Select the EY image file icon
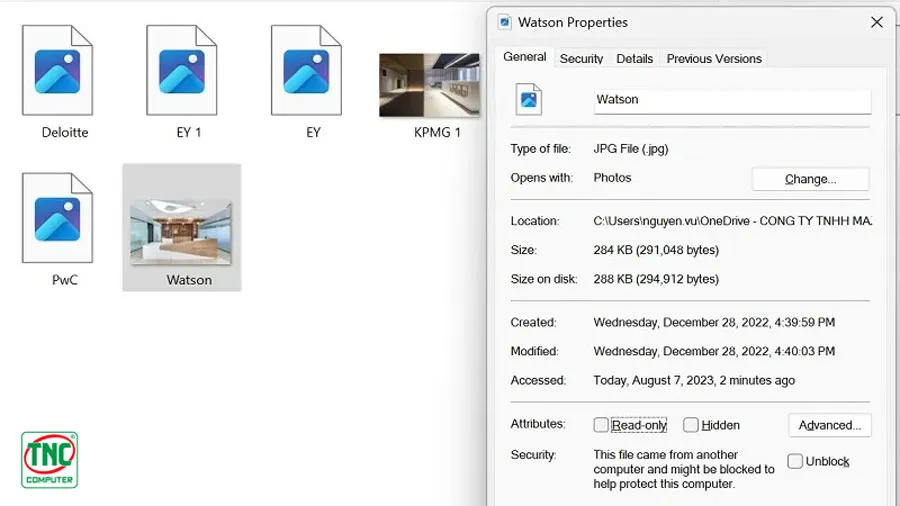Viewport: 900px width, 506px height. (x=306, y=70)
